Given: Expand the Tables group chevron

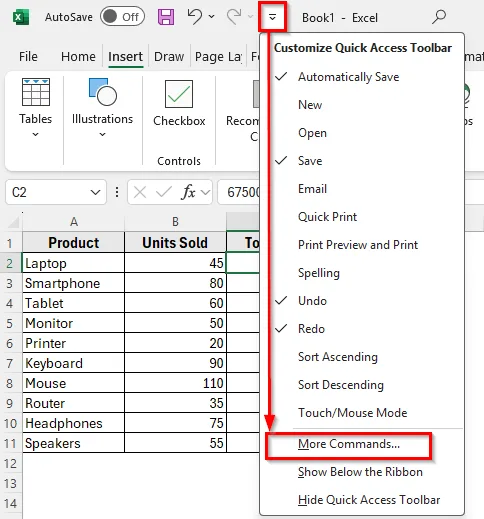Looking at the screenshot, I should tap(35, 134).
